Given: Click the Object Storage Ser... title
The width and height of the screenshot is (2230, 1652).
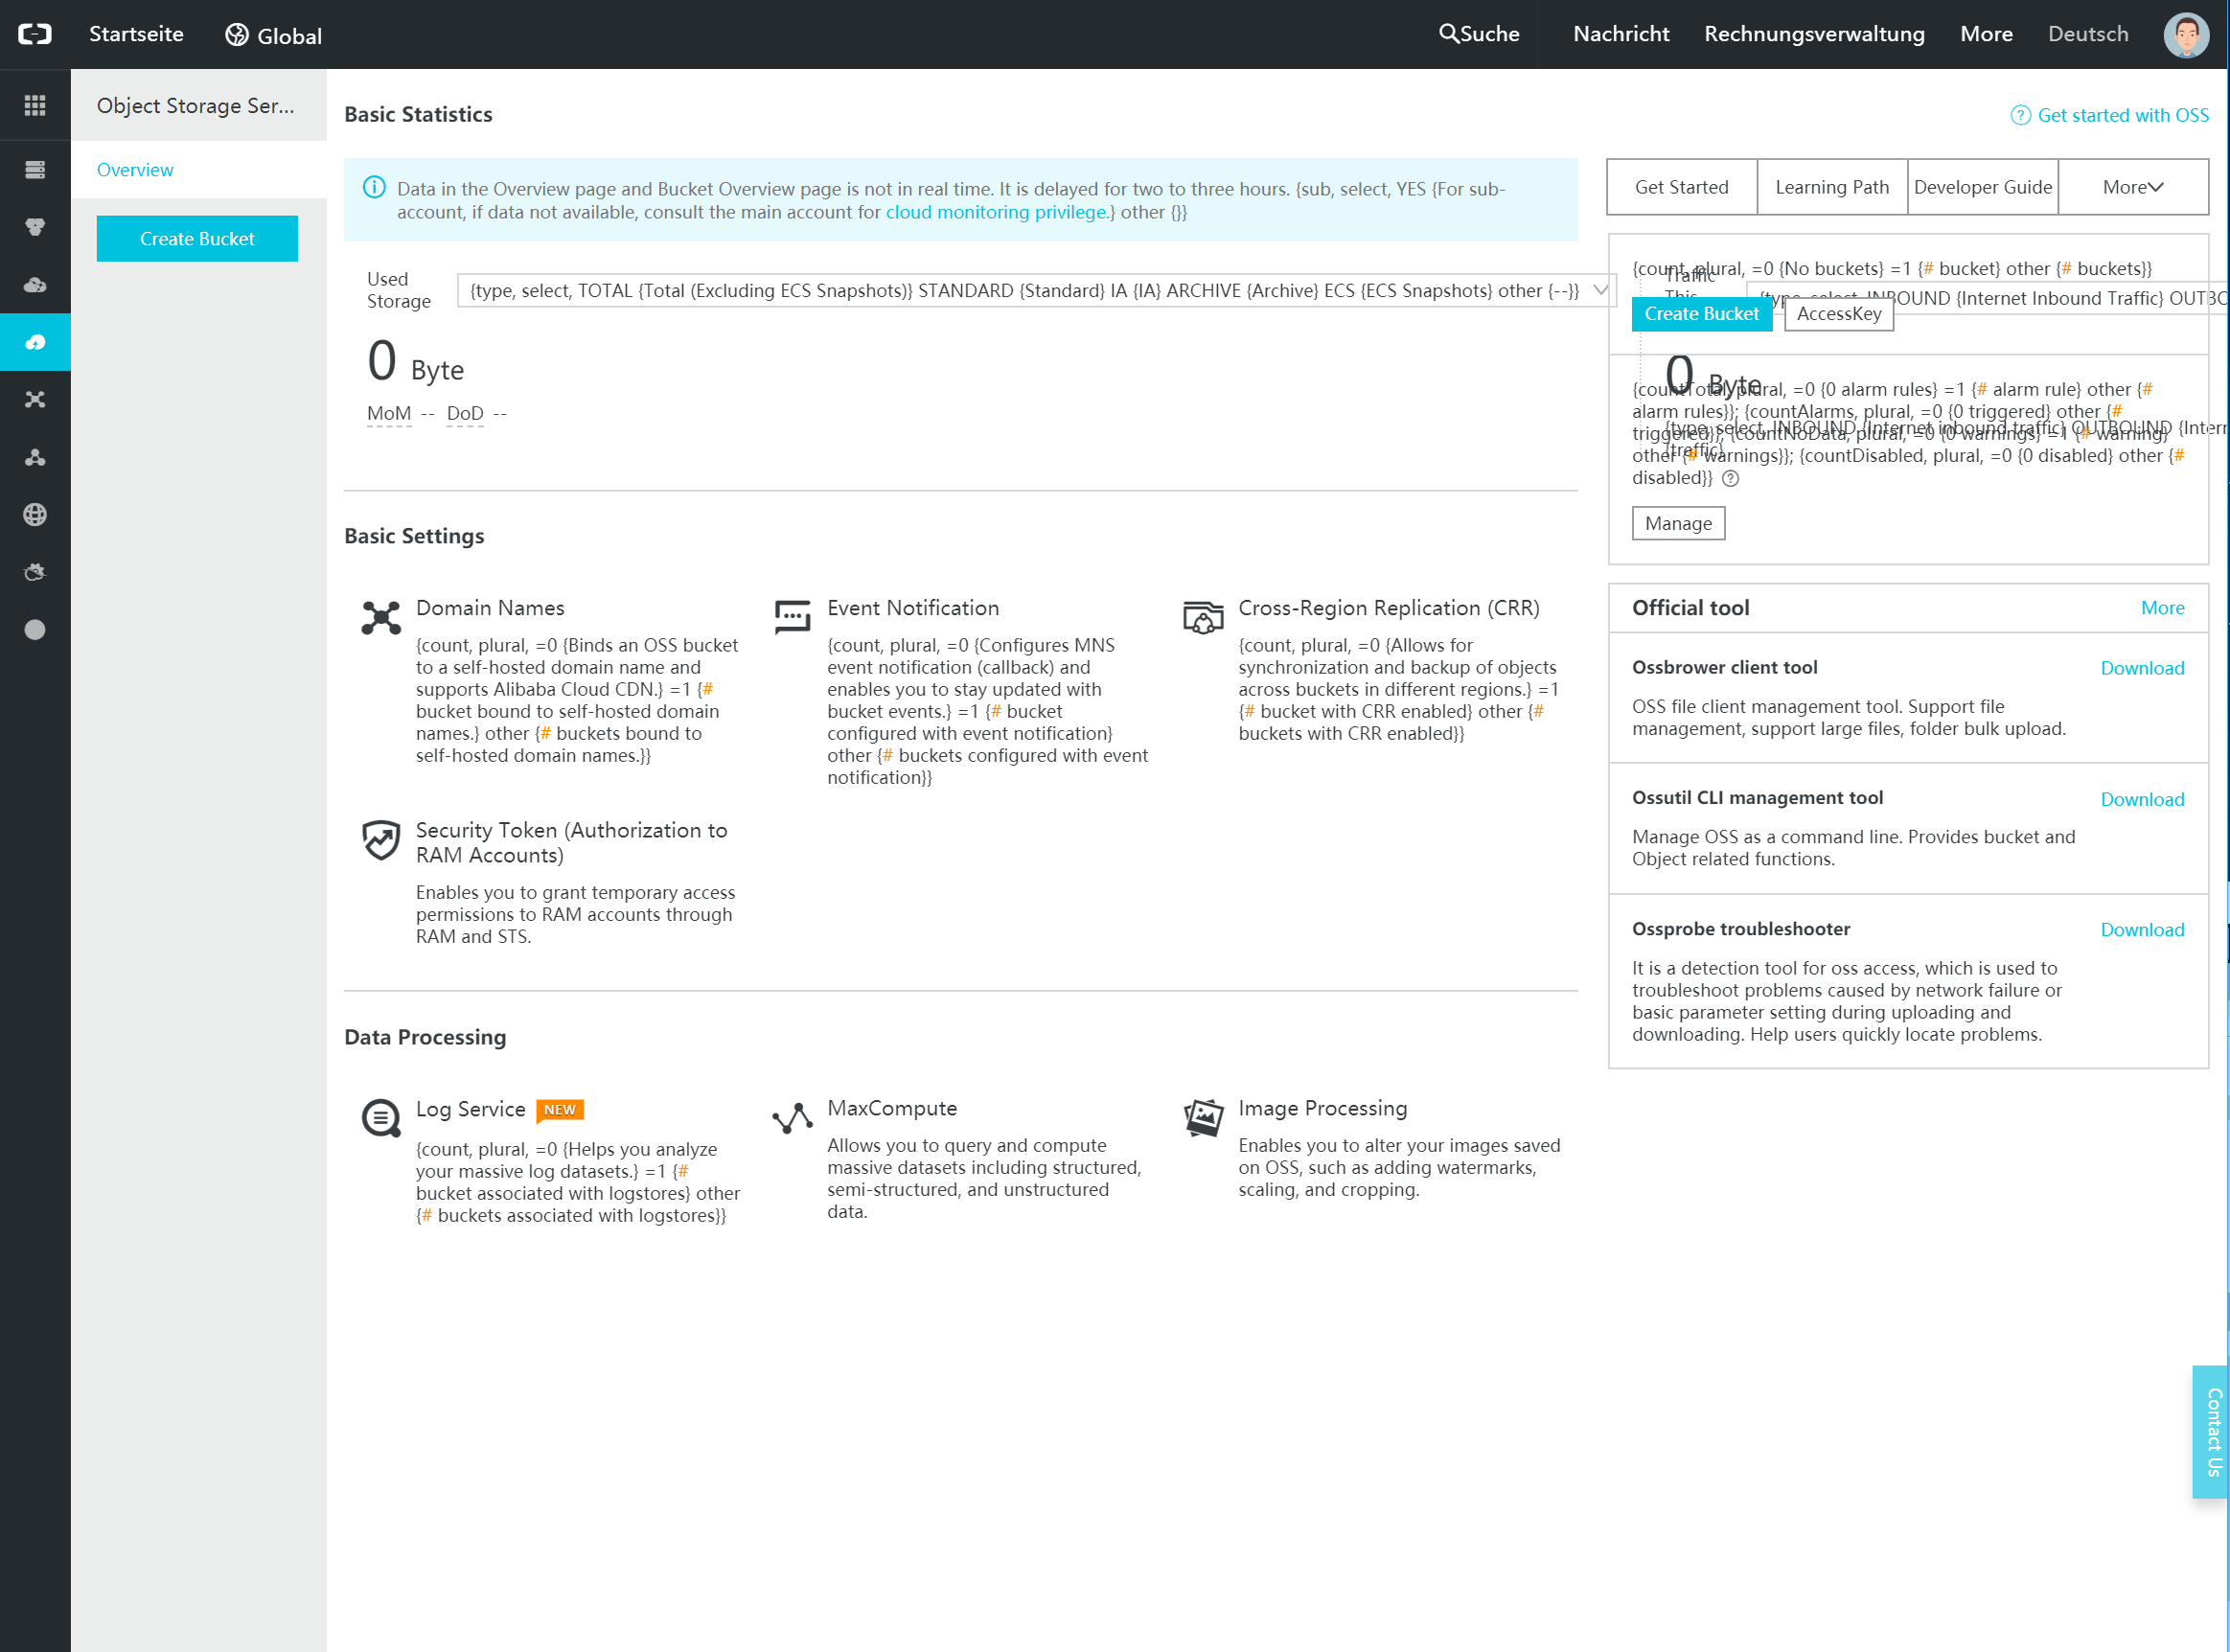Looking at the screenshot, I should (196, 105).
